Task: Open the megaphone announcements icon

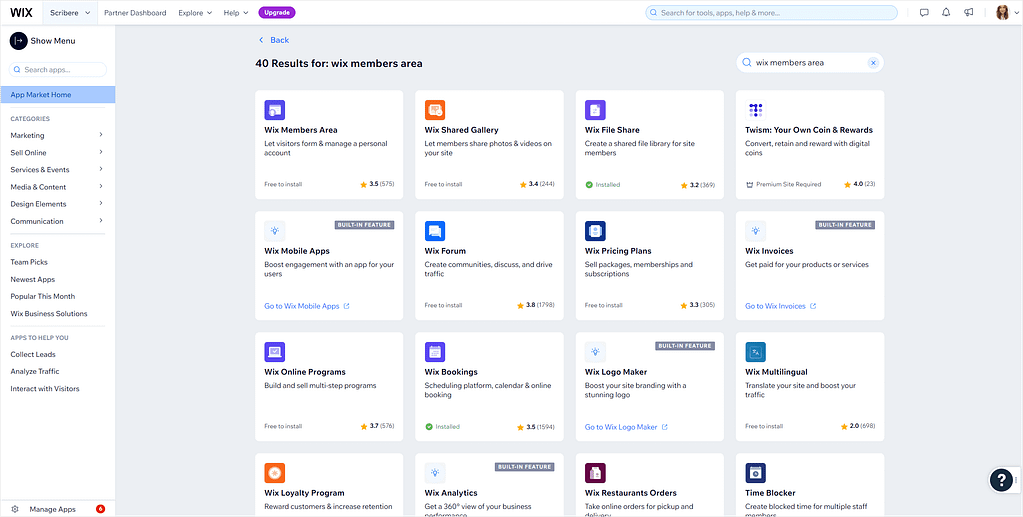Action: tap(969, 12)
